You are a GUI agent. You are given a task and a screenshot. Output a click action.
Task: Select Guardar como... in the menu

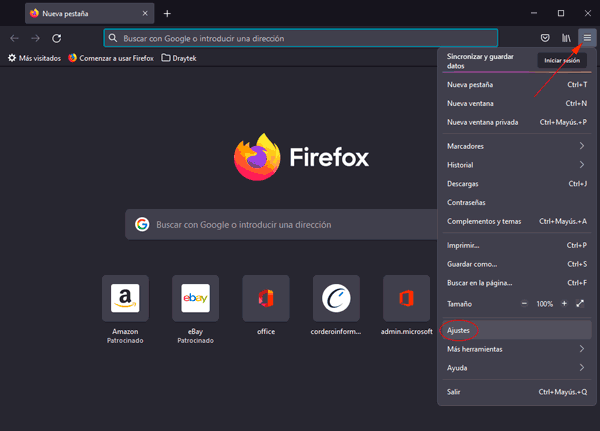[x=517, y=264]
